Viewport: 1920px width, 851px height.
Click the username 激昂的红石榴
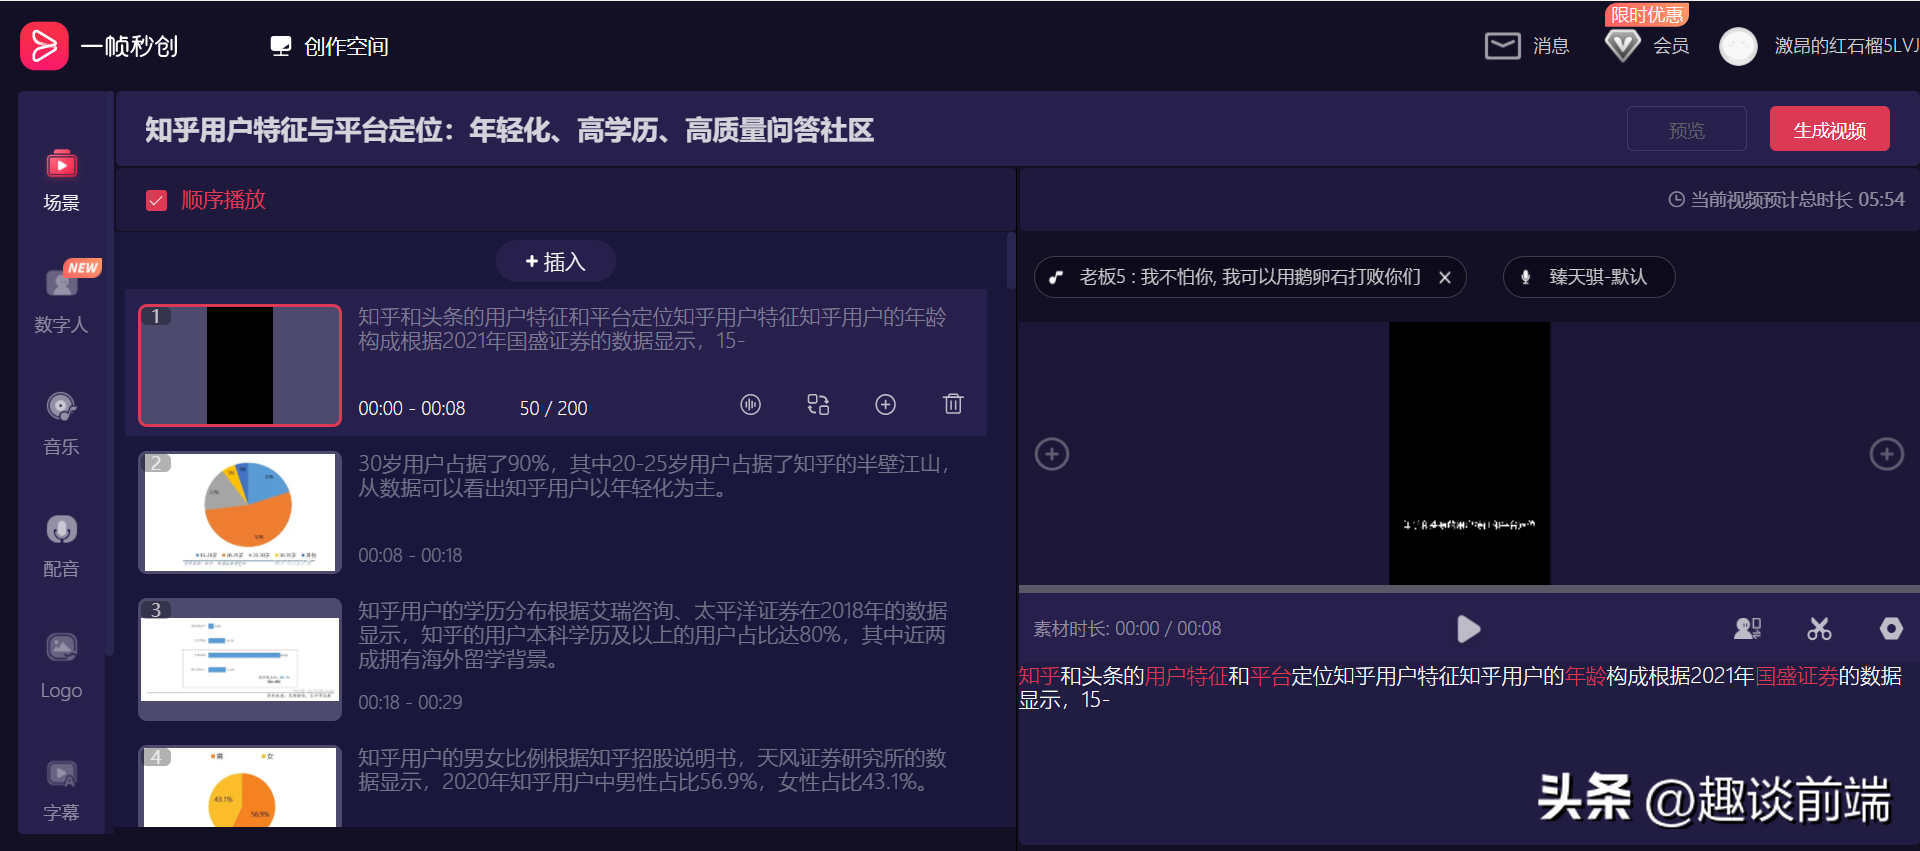1846,46
